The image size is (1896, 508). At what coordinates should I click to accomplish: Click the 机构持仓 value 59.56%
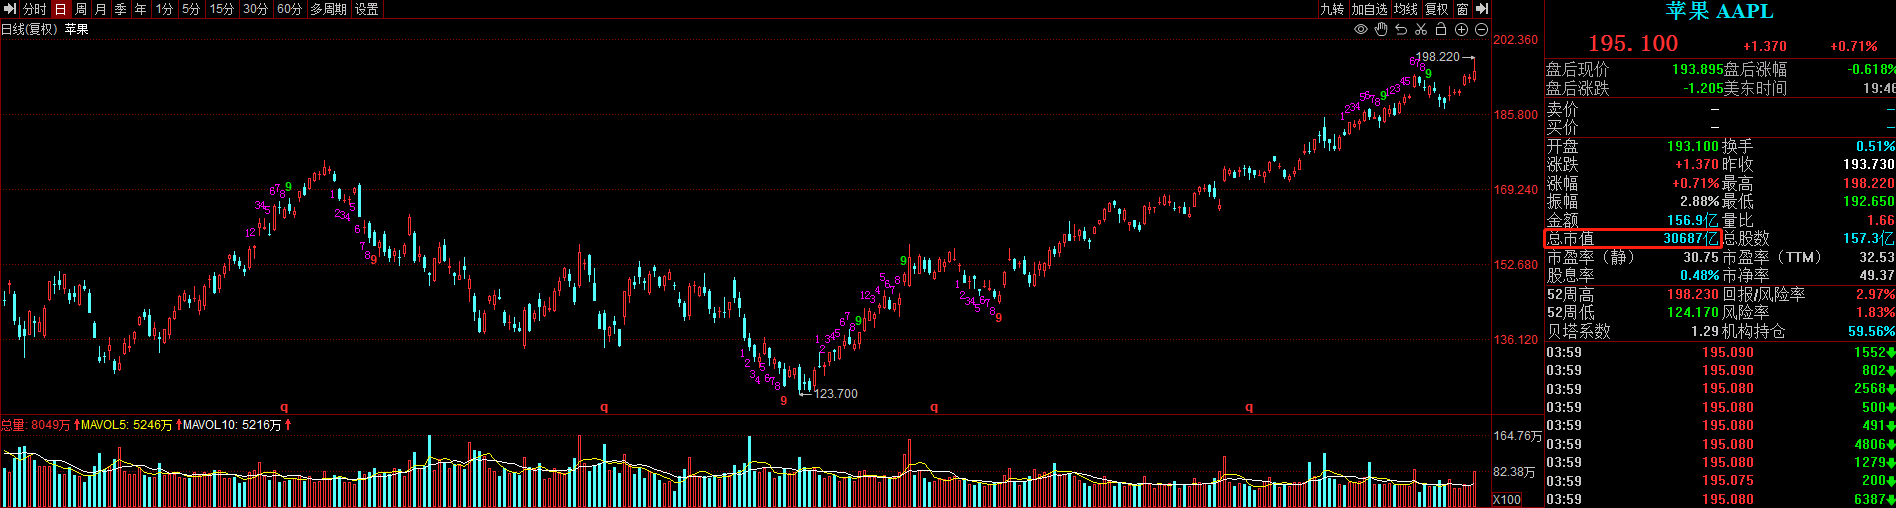click(x=1871, y=332)
